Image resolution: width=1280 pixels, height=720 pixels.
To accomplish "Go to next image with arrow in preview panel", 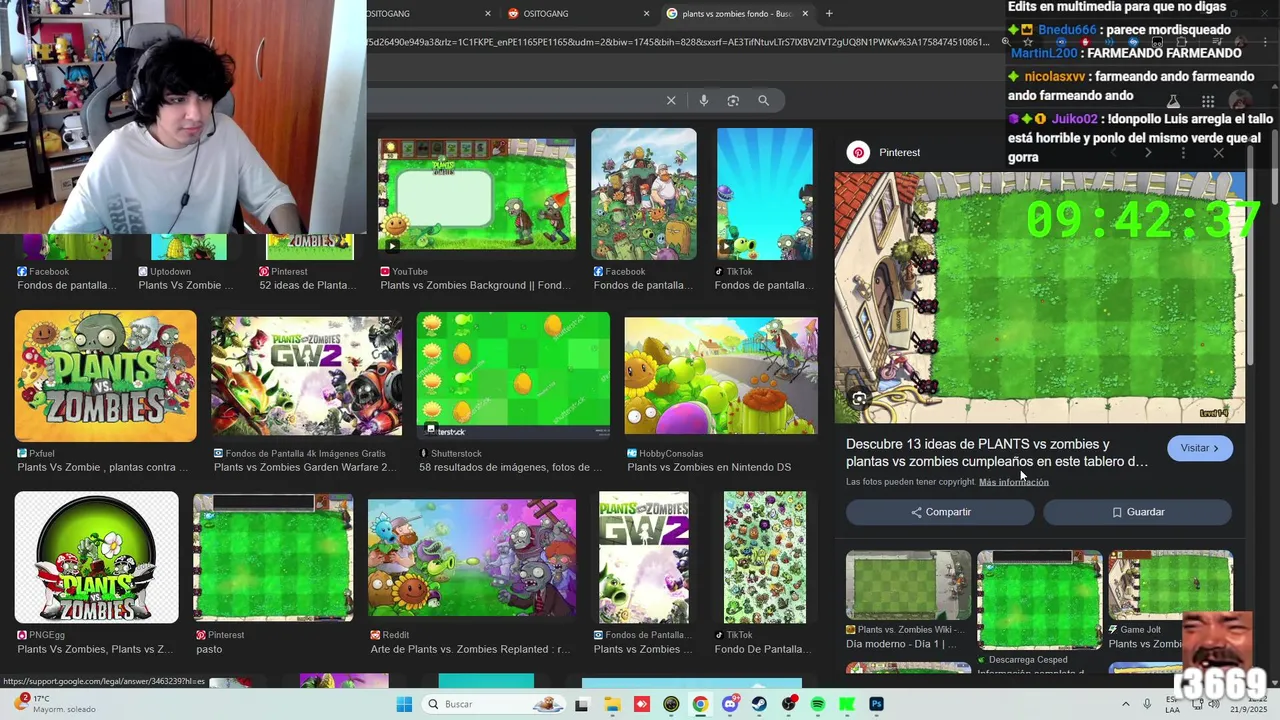I will pos(1148,153).
